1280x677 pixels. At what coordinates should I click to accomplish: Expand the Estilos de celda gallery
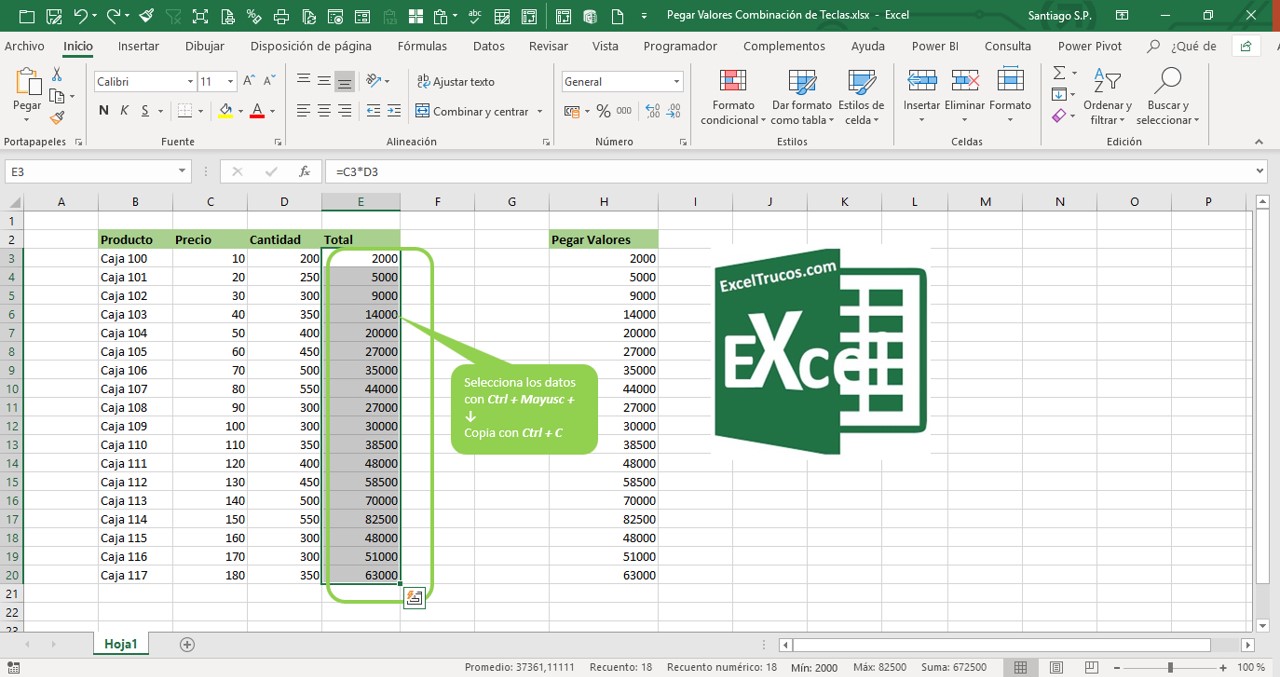(x=861, y=96)
